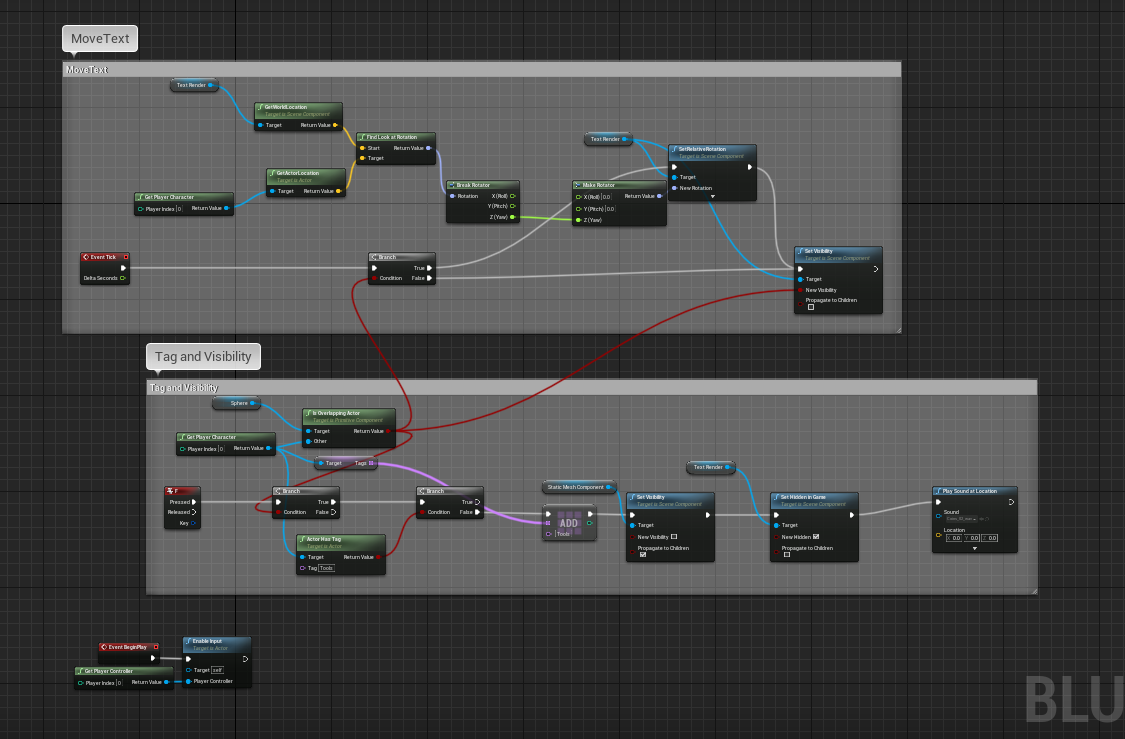Expand Play Sound at Location advanced options

point(975,548)
